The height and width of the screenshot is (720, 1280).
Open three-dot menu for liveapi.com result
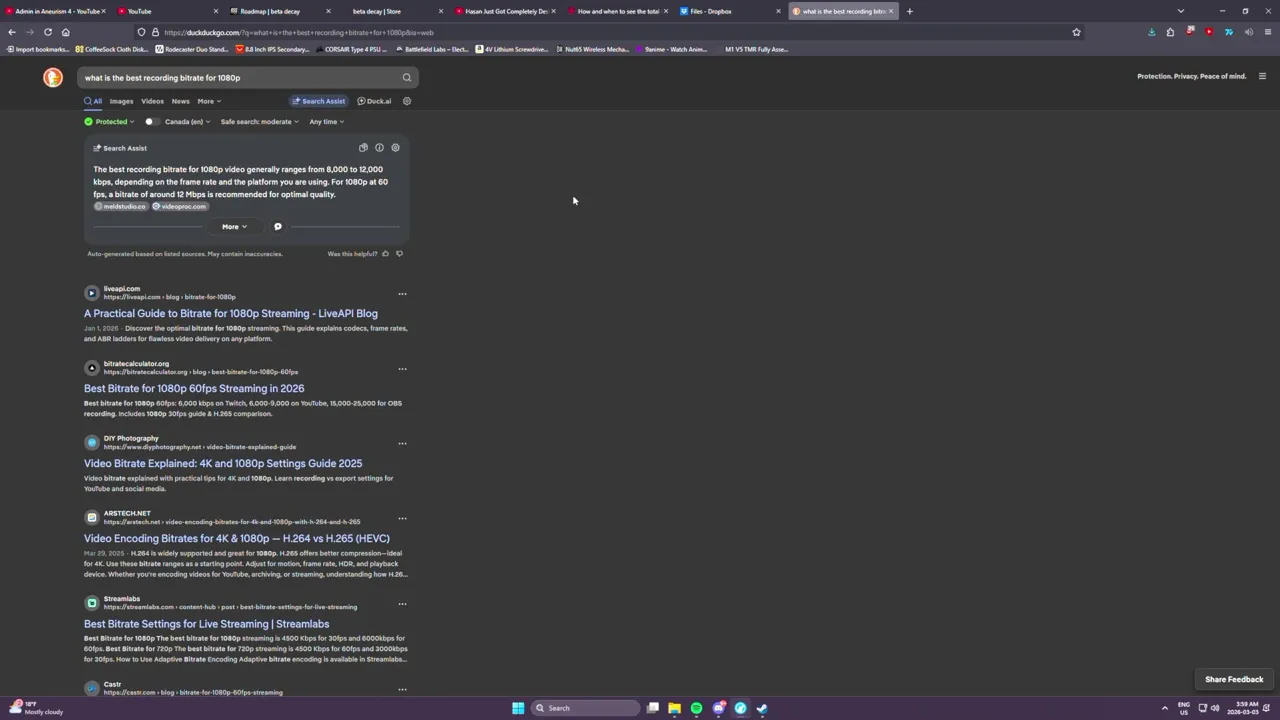click(x=402, y=294)
